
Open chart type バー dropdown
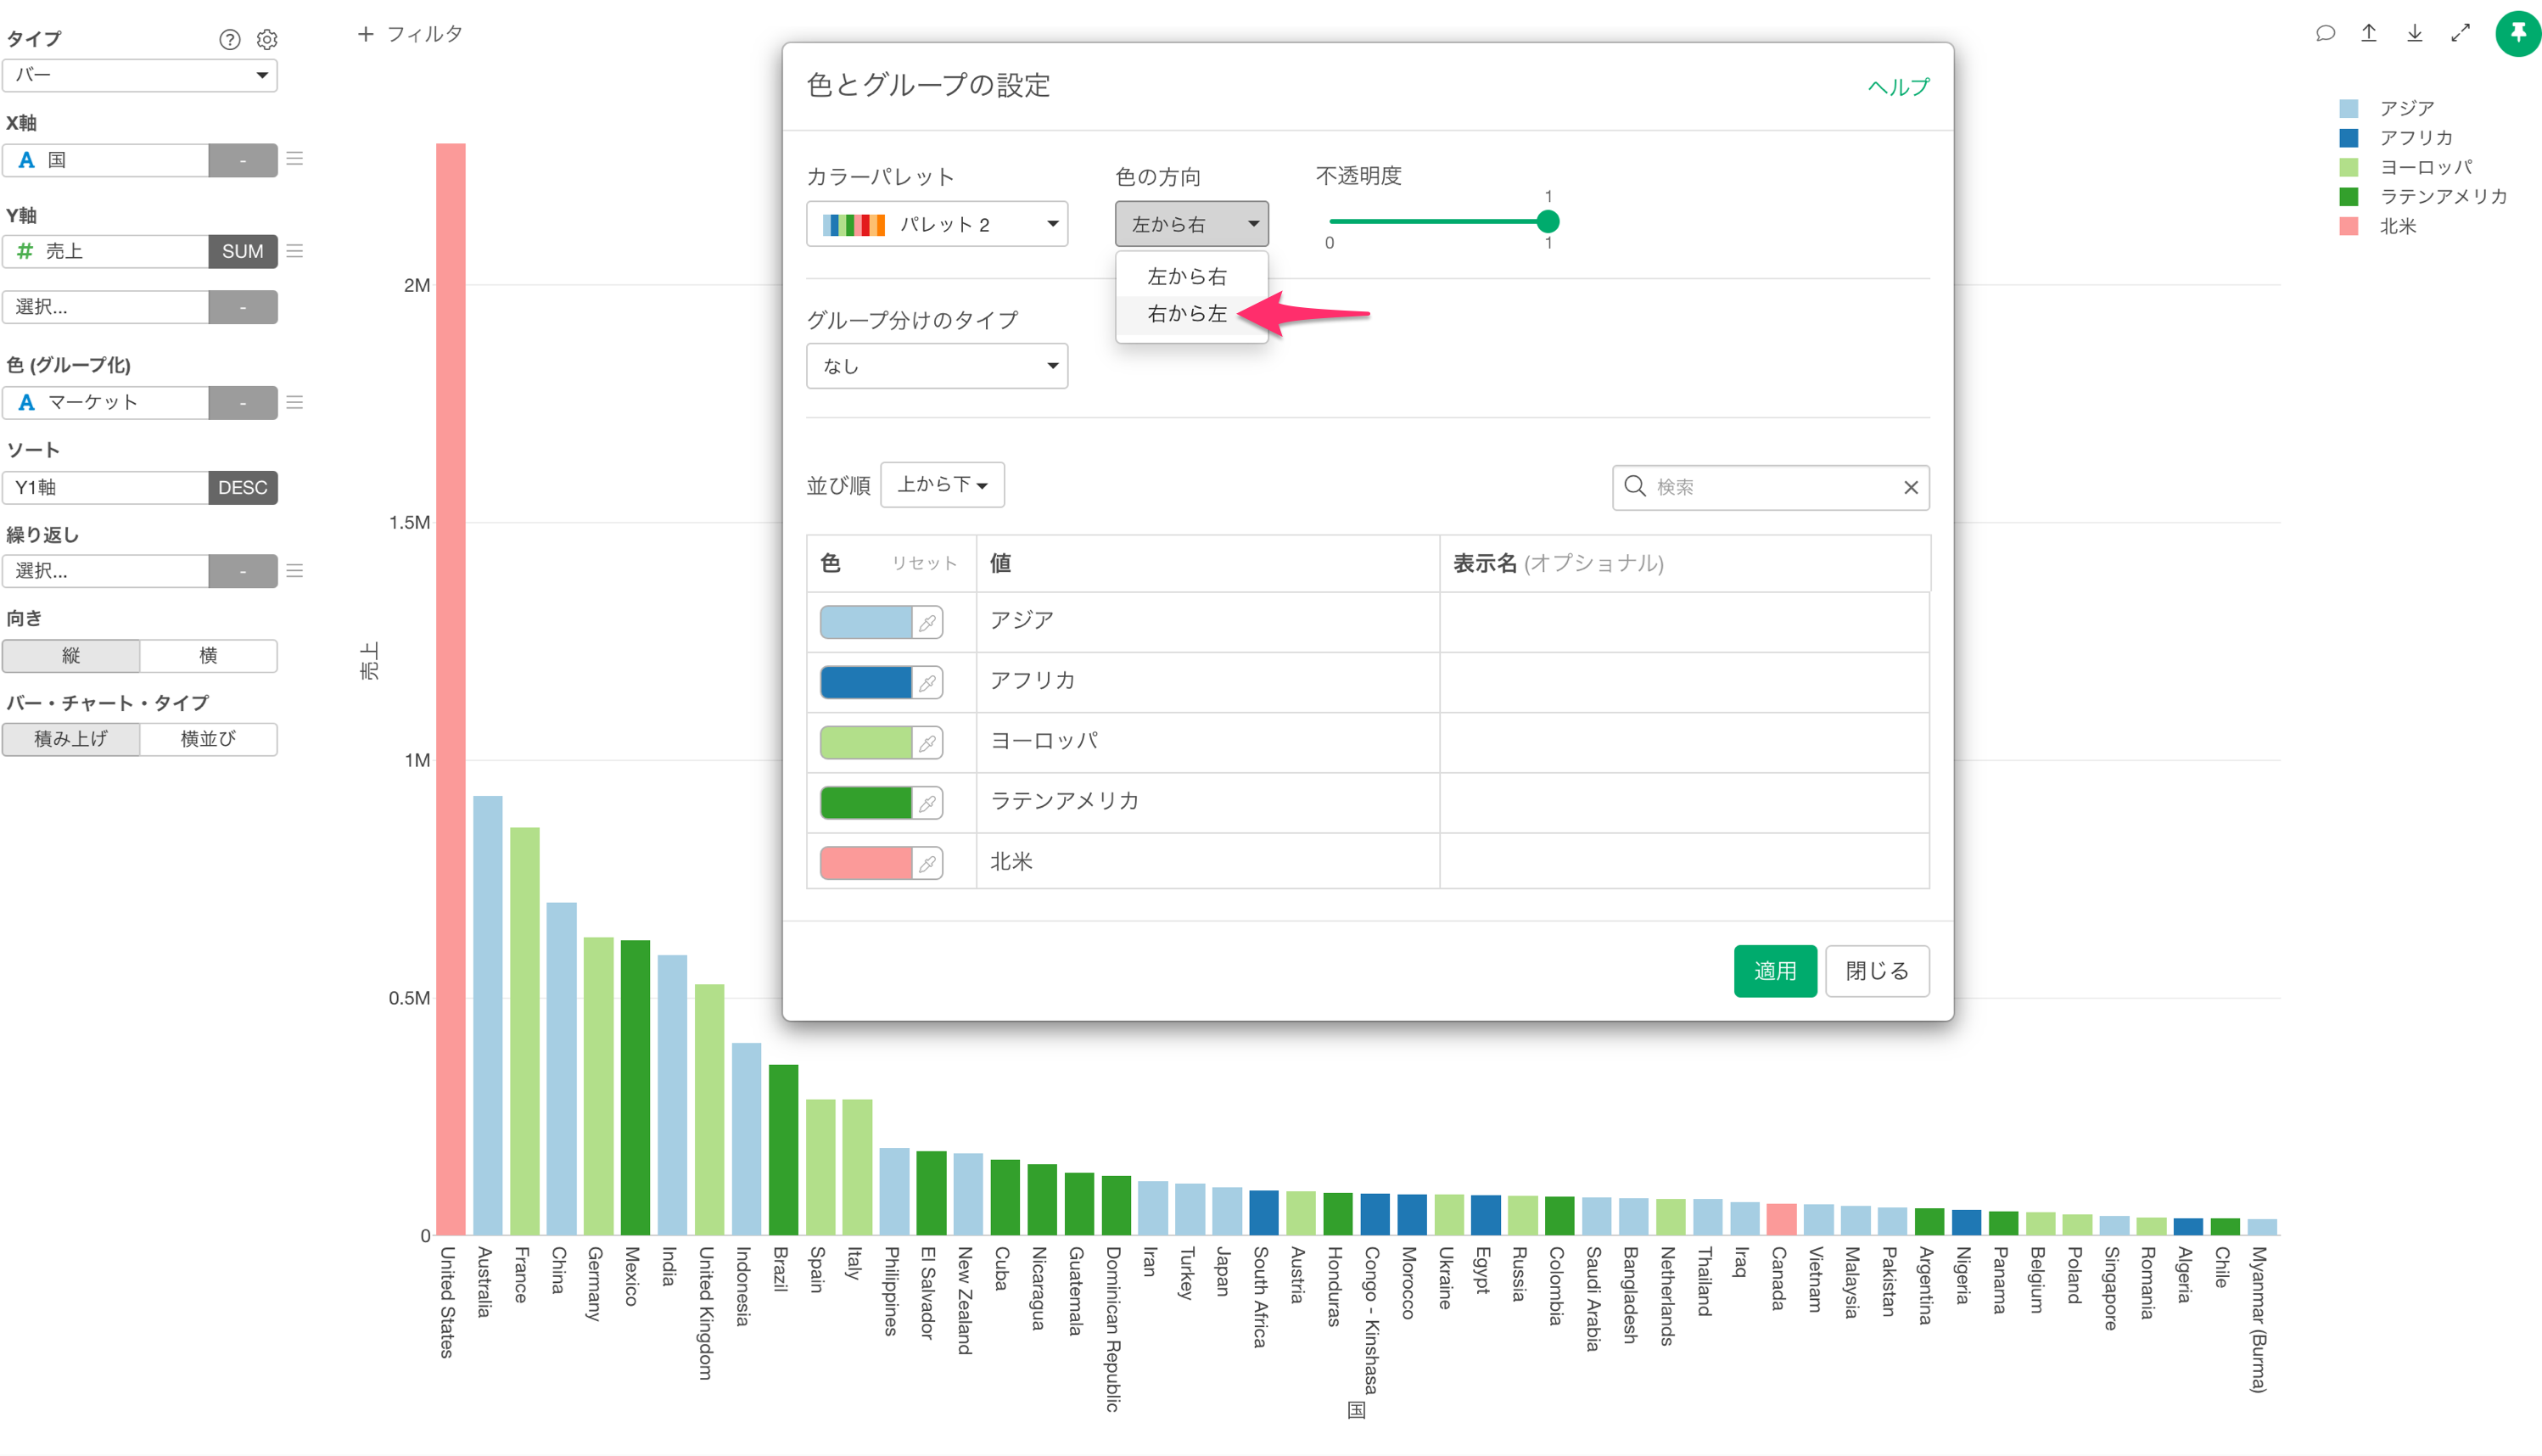click(x=140, y=75)
